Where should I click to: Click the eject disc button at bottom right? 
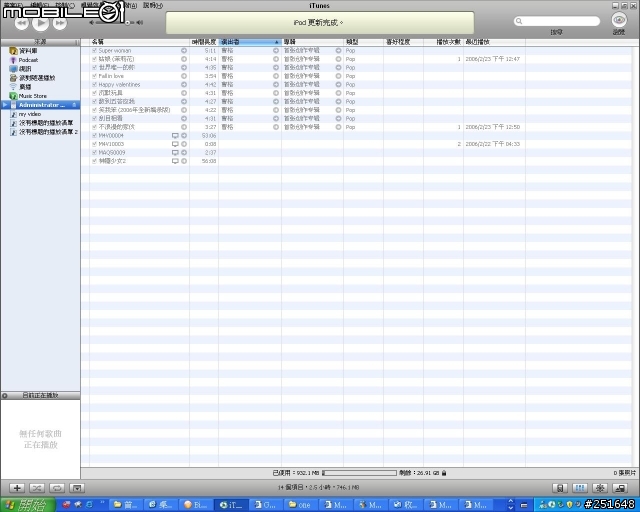point(620,488)
